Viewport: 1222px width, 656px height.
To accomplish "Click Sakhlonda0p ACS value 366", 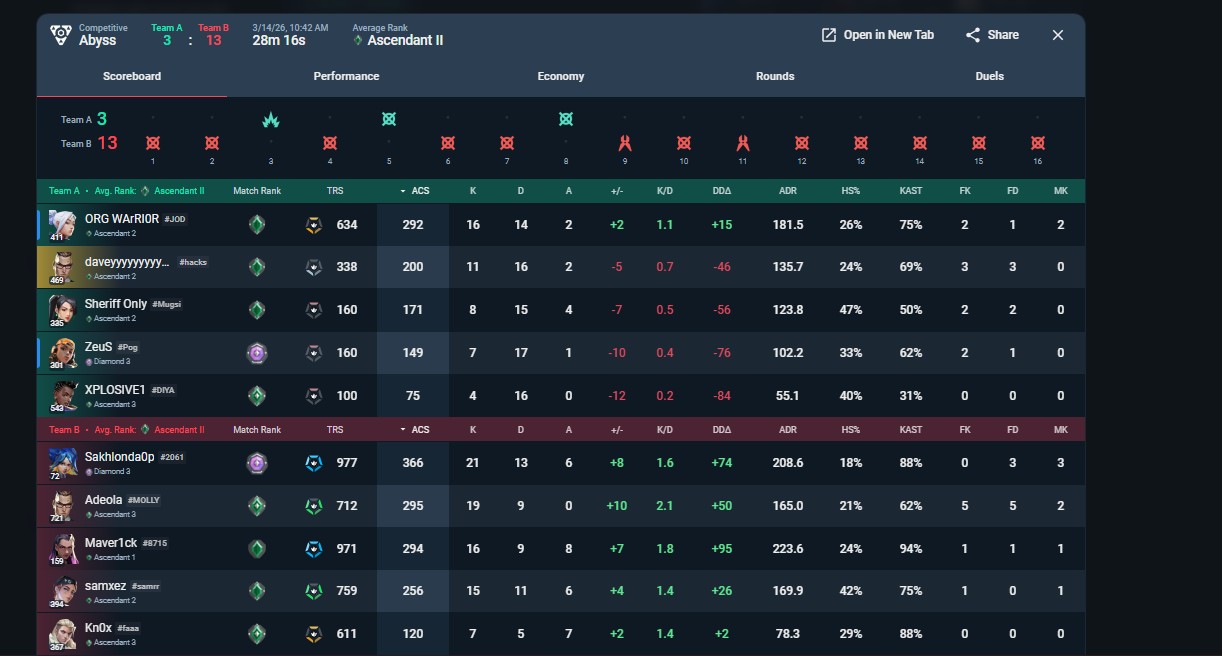I will coord(413,463).
